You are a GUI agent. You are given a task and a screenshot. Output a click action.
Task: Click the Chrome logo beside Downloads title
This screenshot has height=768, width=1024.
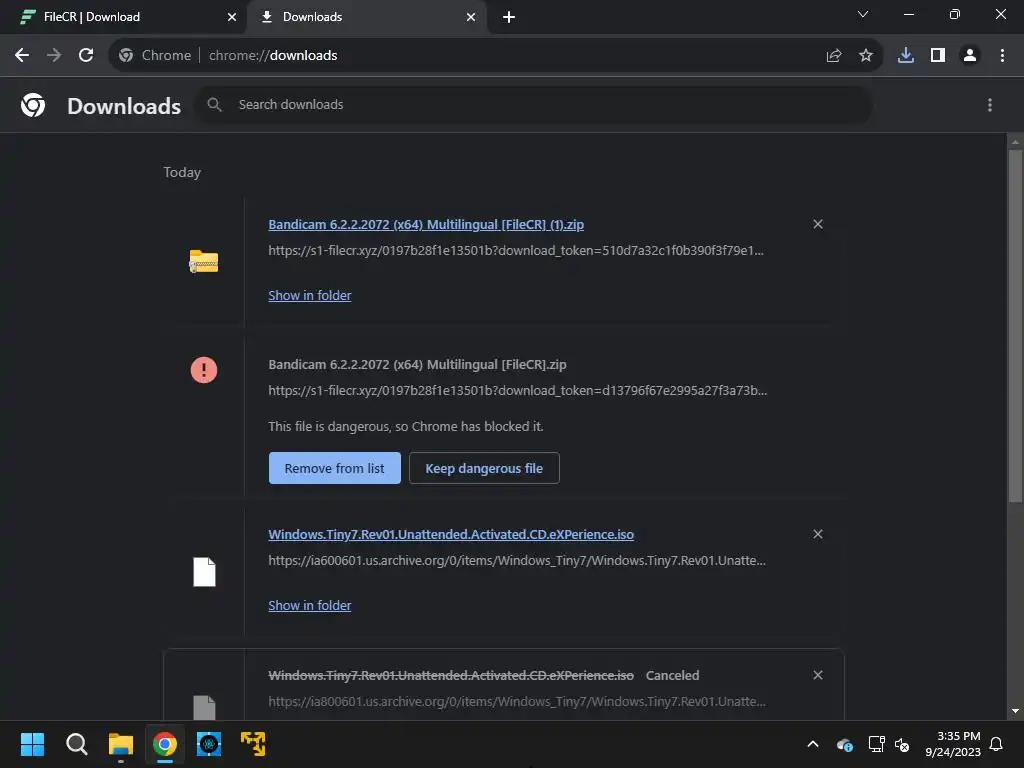tap(33, 105)
